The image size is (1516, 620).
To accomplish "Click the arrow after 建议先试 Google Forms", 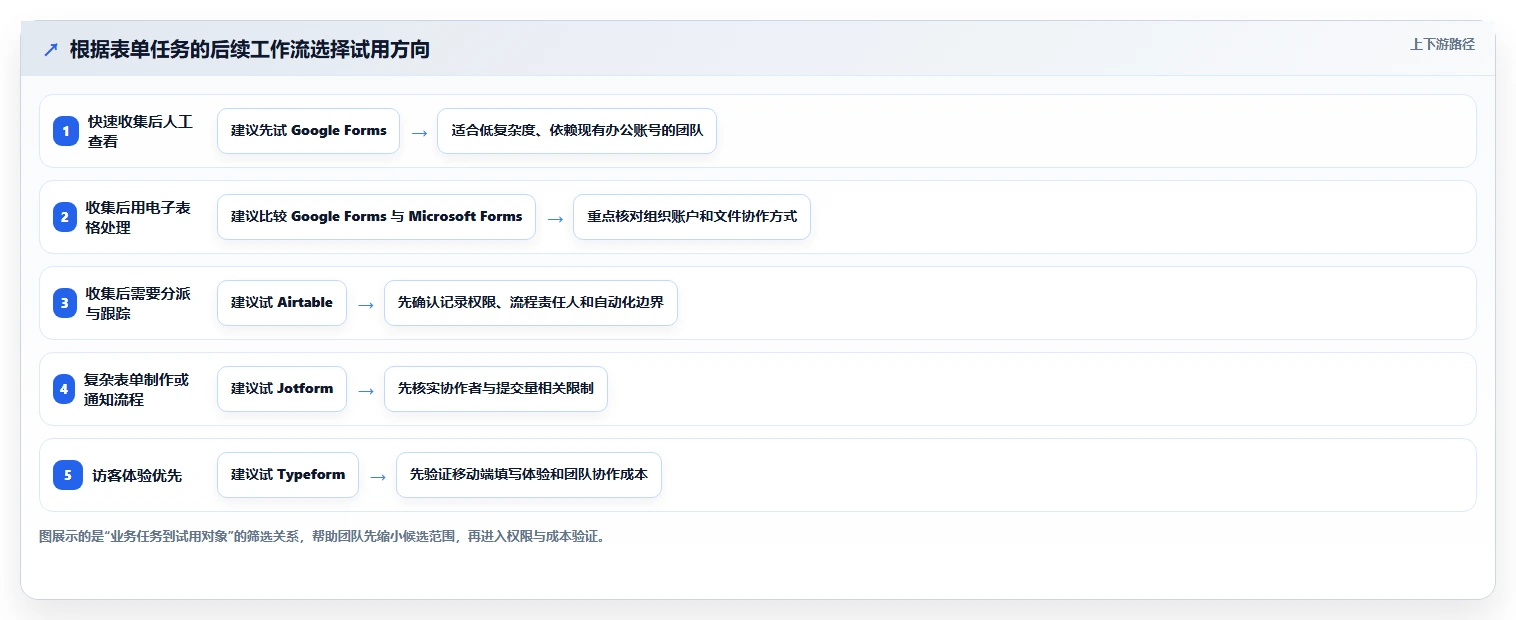I will point(419,132).
